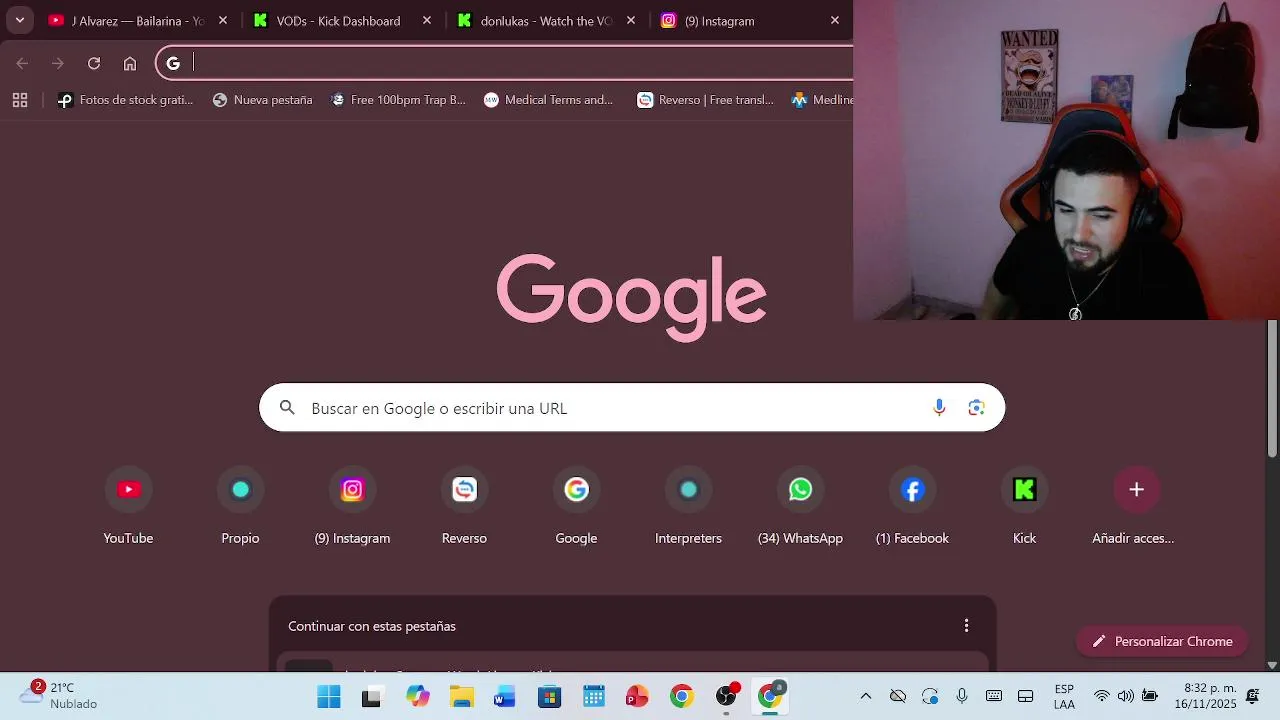Open the apps grid in bookmarks bar
Image resolution: width=1280 pixels, height=720 pixels.
click(20, 100)
